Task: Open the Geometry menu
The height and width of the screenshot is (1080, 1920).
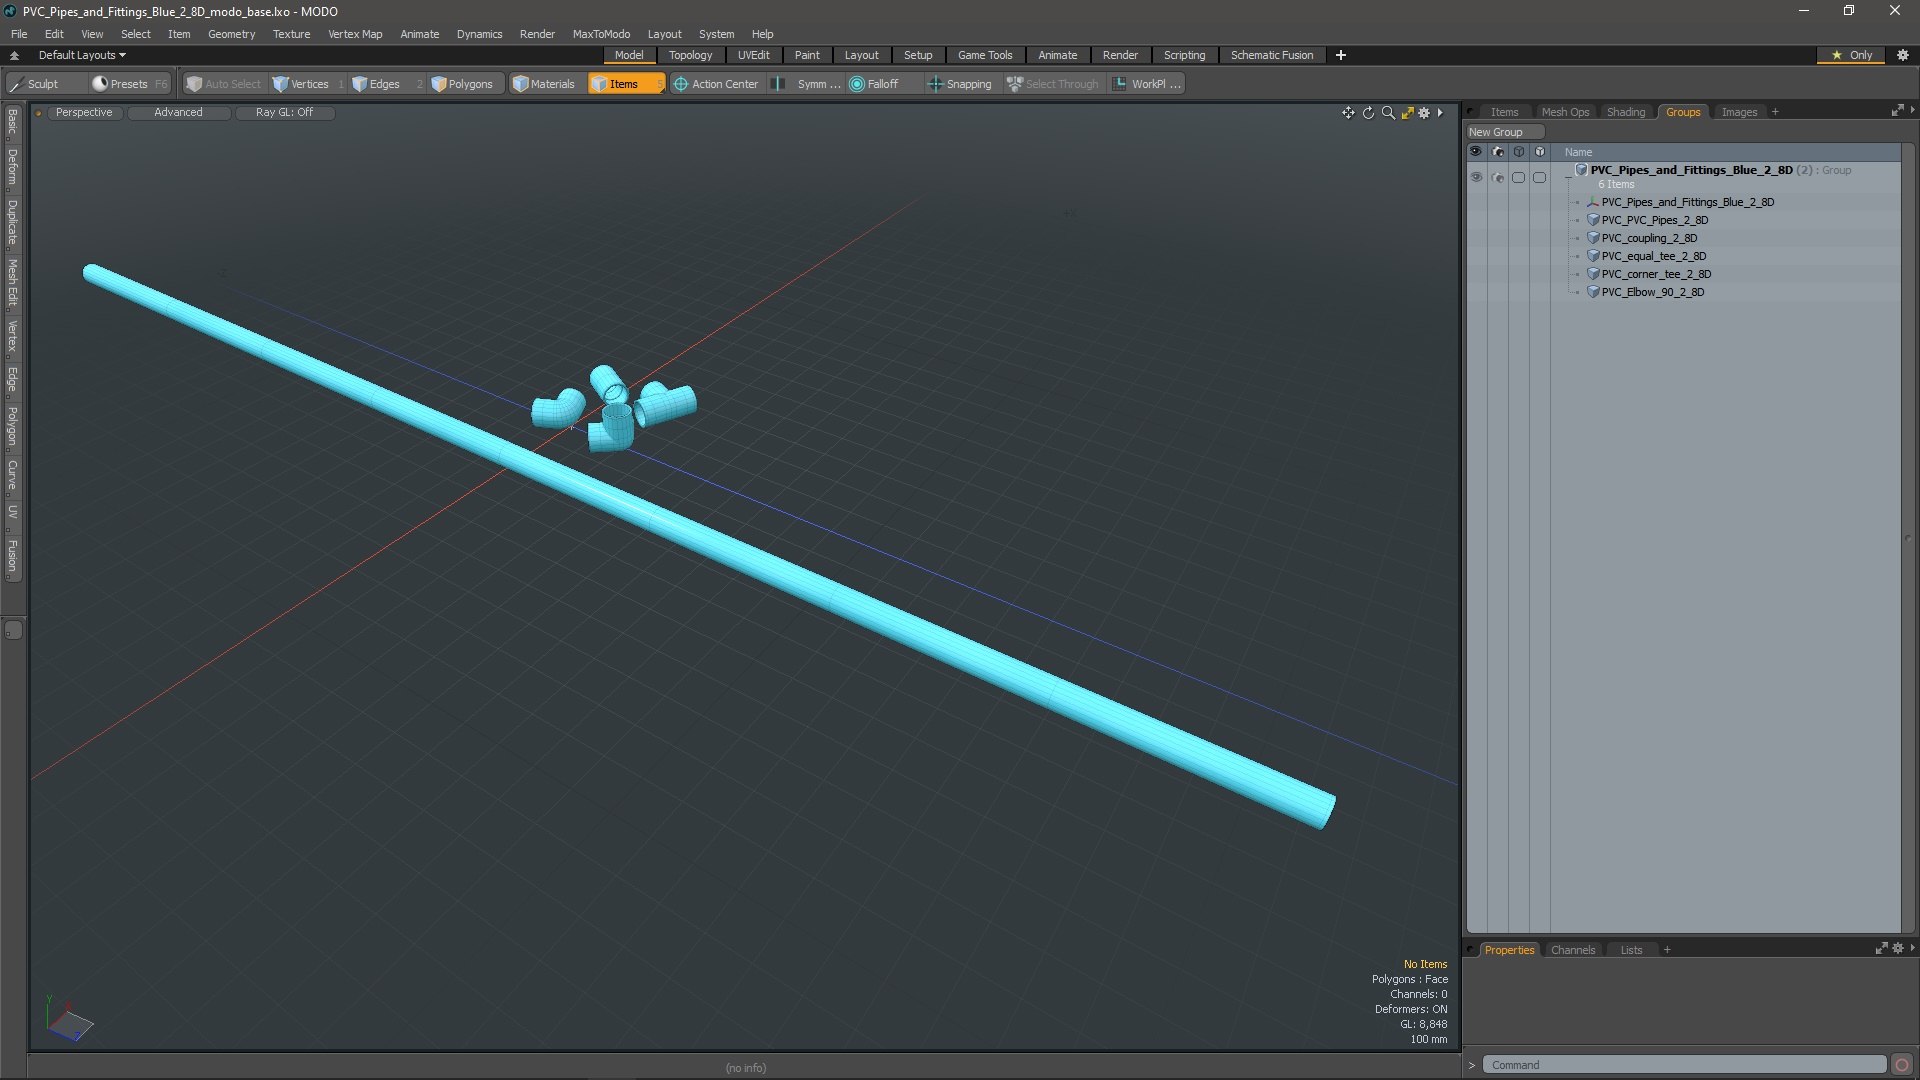Action: point(231,34)
